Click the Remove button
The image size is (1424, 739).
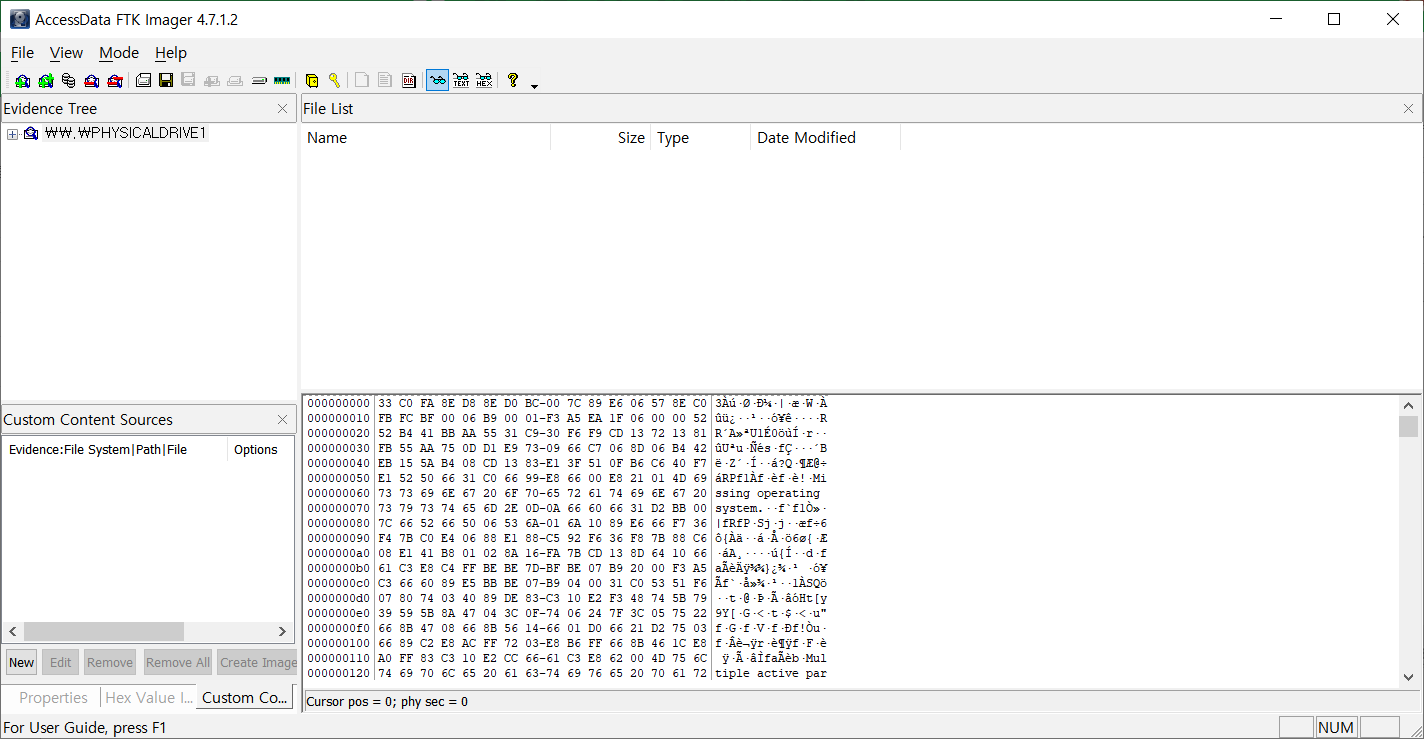110,662
